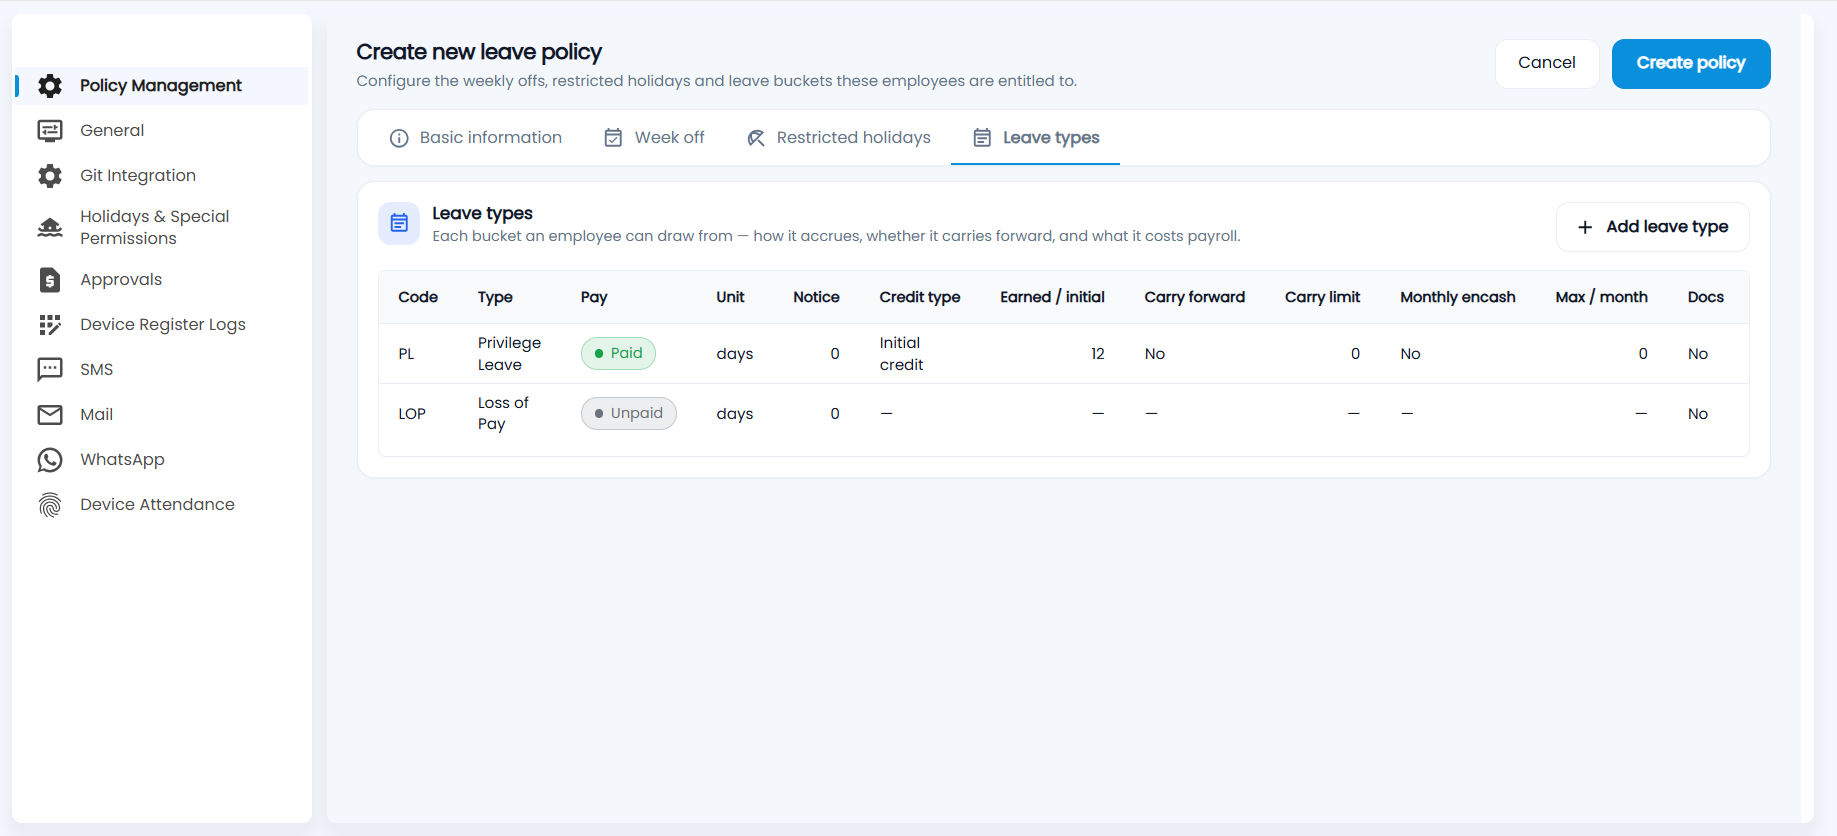Click the Mail envelope icon
This screenshot has height=836, width=1837.
pos(50,415)
